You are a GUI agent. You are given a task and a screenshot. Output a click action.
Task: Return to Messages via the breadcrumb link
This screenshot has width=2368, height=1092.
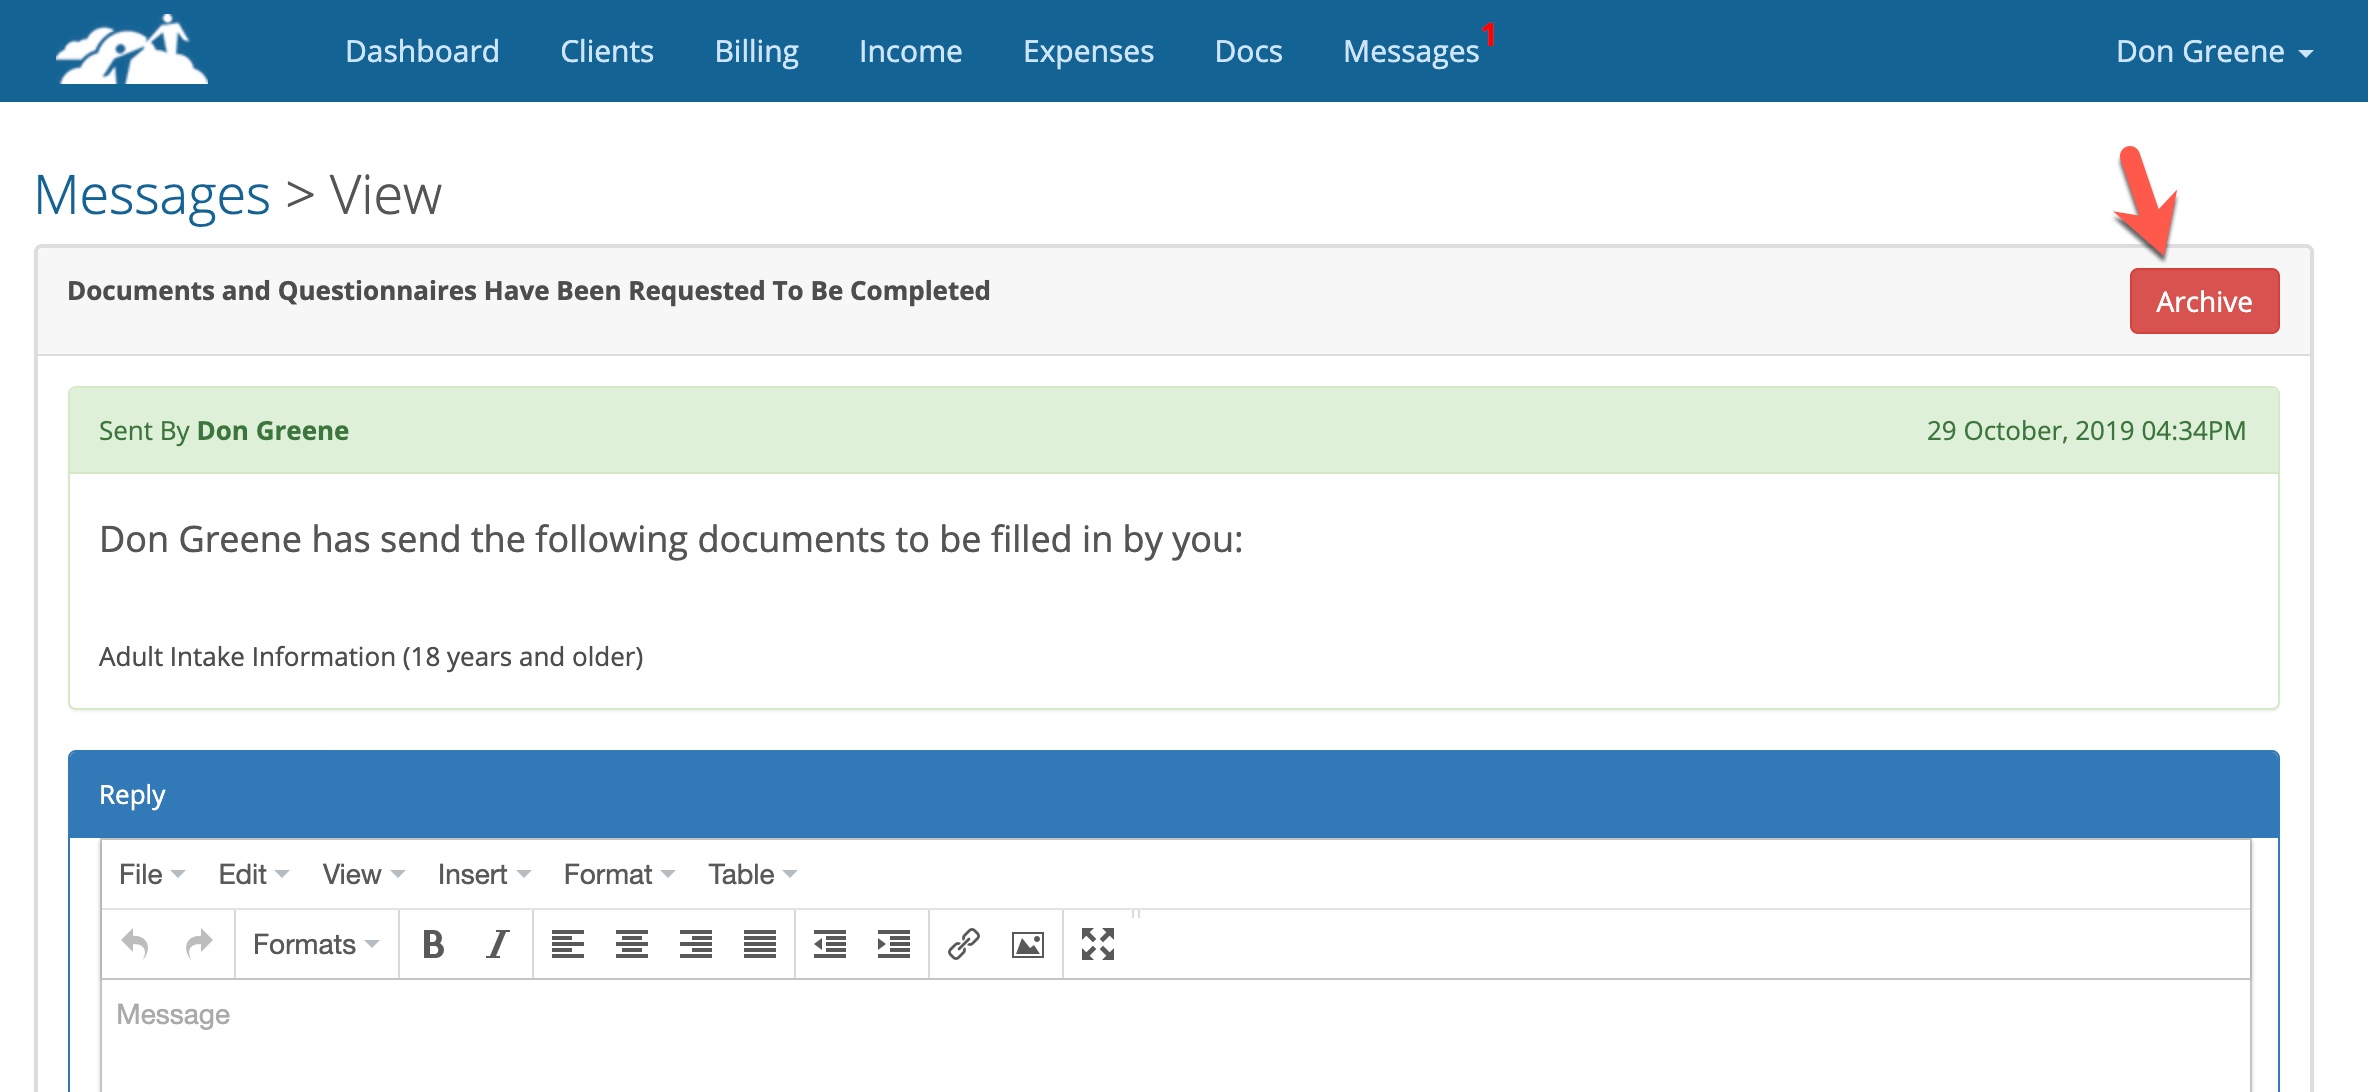pyautogui.click(x=150, y=194)
